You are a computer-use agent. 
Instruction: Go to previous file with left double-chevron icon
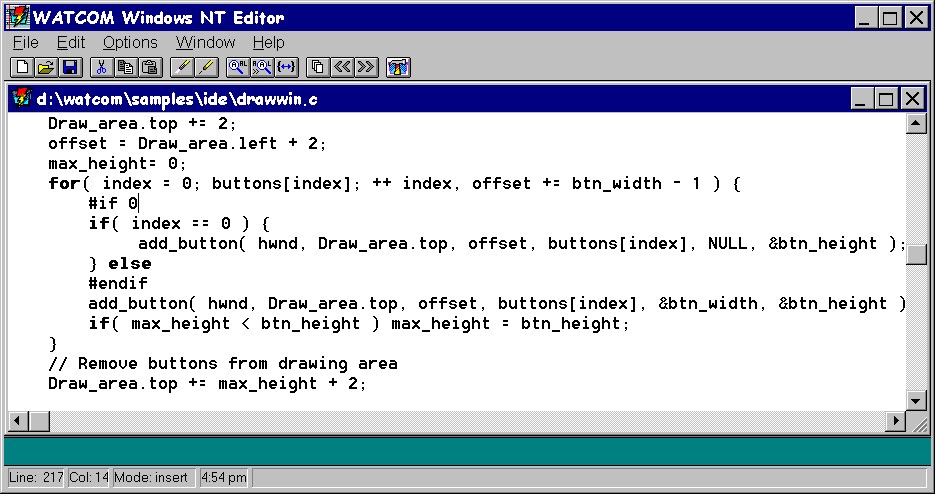click(x=342, y=67)
